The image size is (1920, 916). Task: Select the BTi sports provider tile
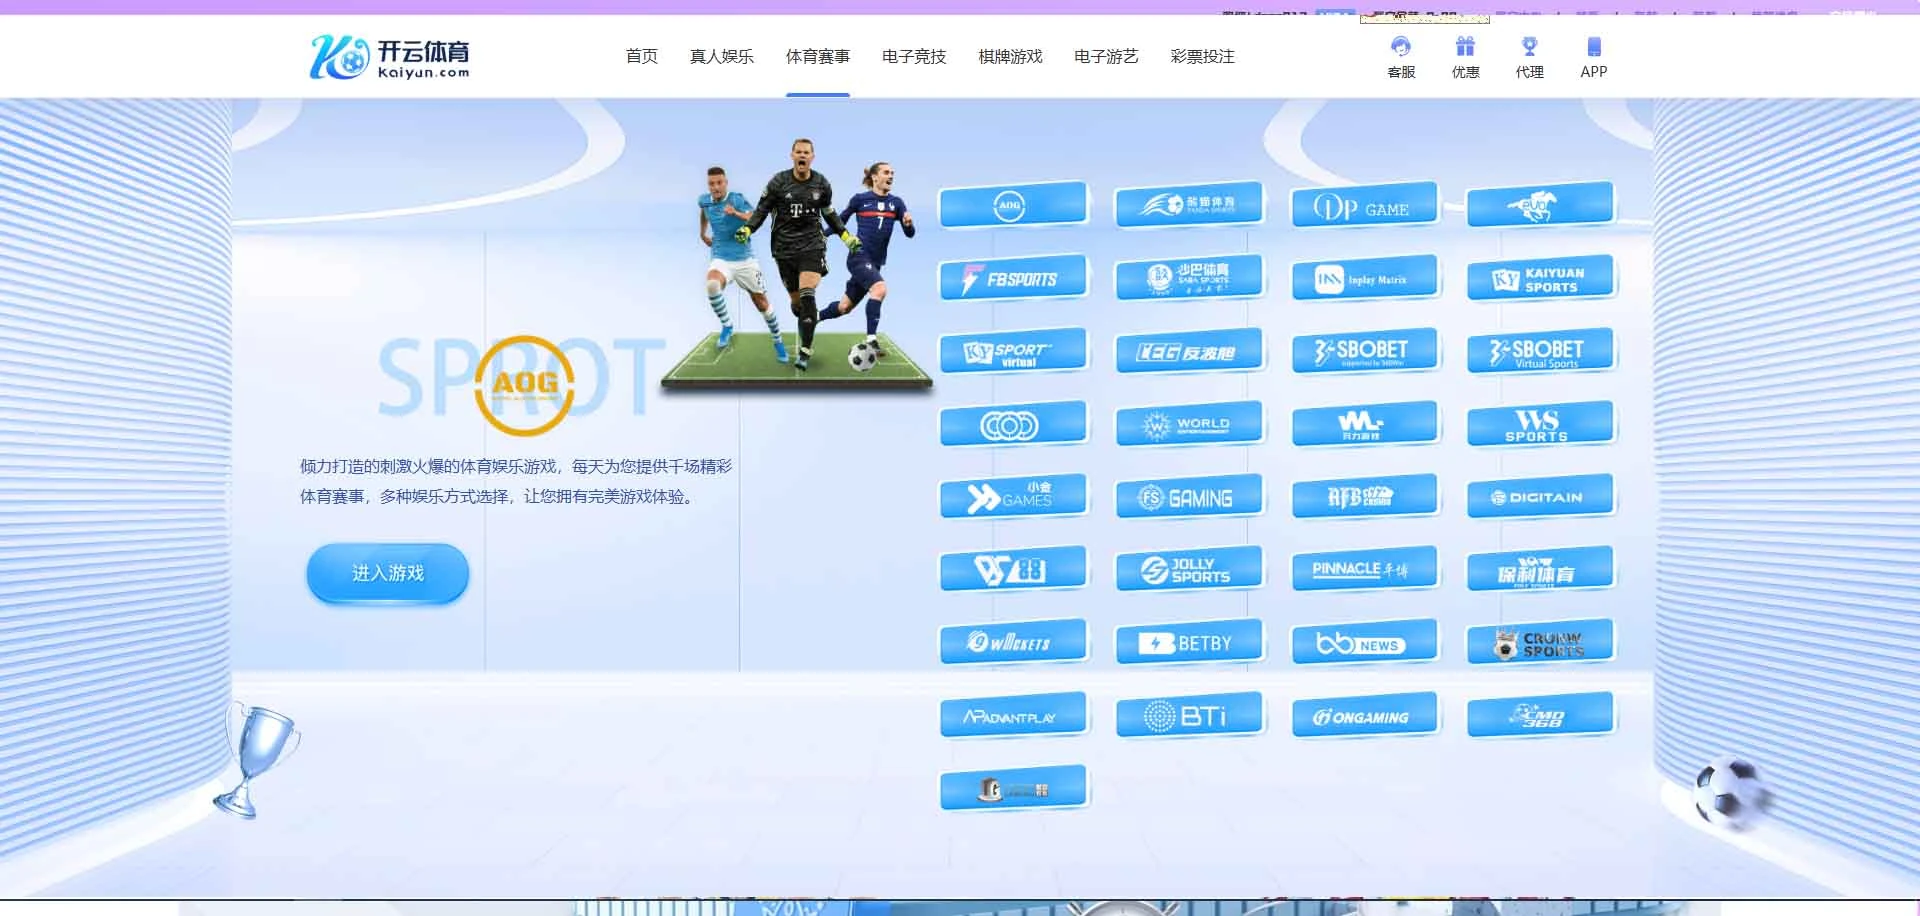pos(1188,716)
